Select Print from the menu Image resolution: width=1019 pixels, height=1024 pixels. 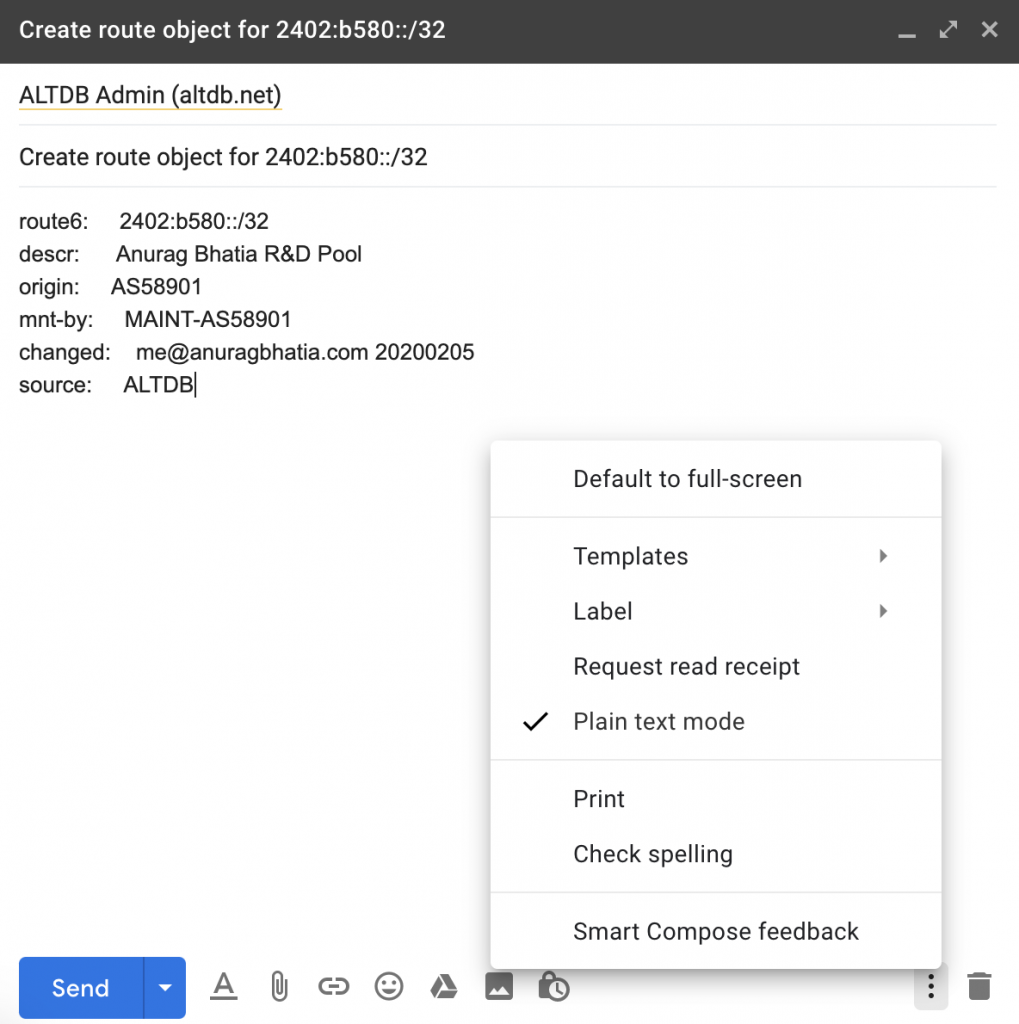click(716, 799)
